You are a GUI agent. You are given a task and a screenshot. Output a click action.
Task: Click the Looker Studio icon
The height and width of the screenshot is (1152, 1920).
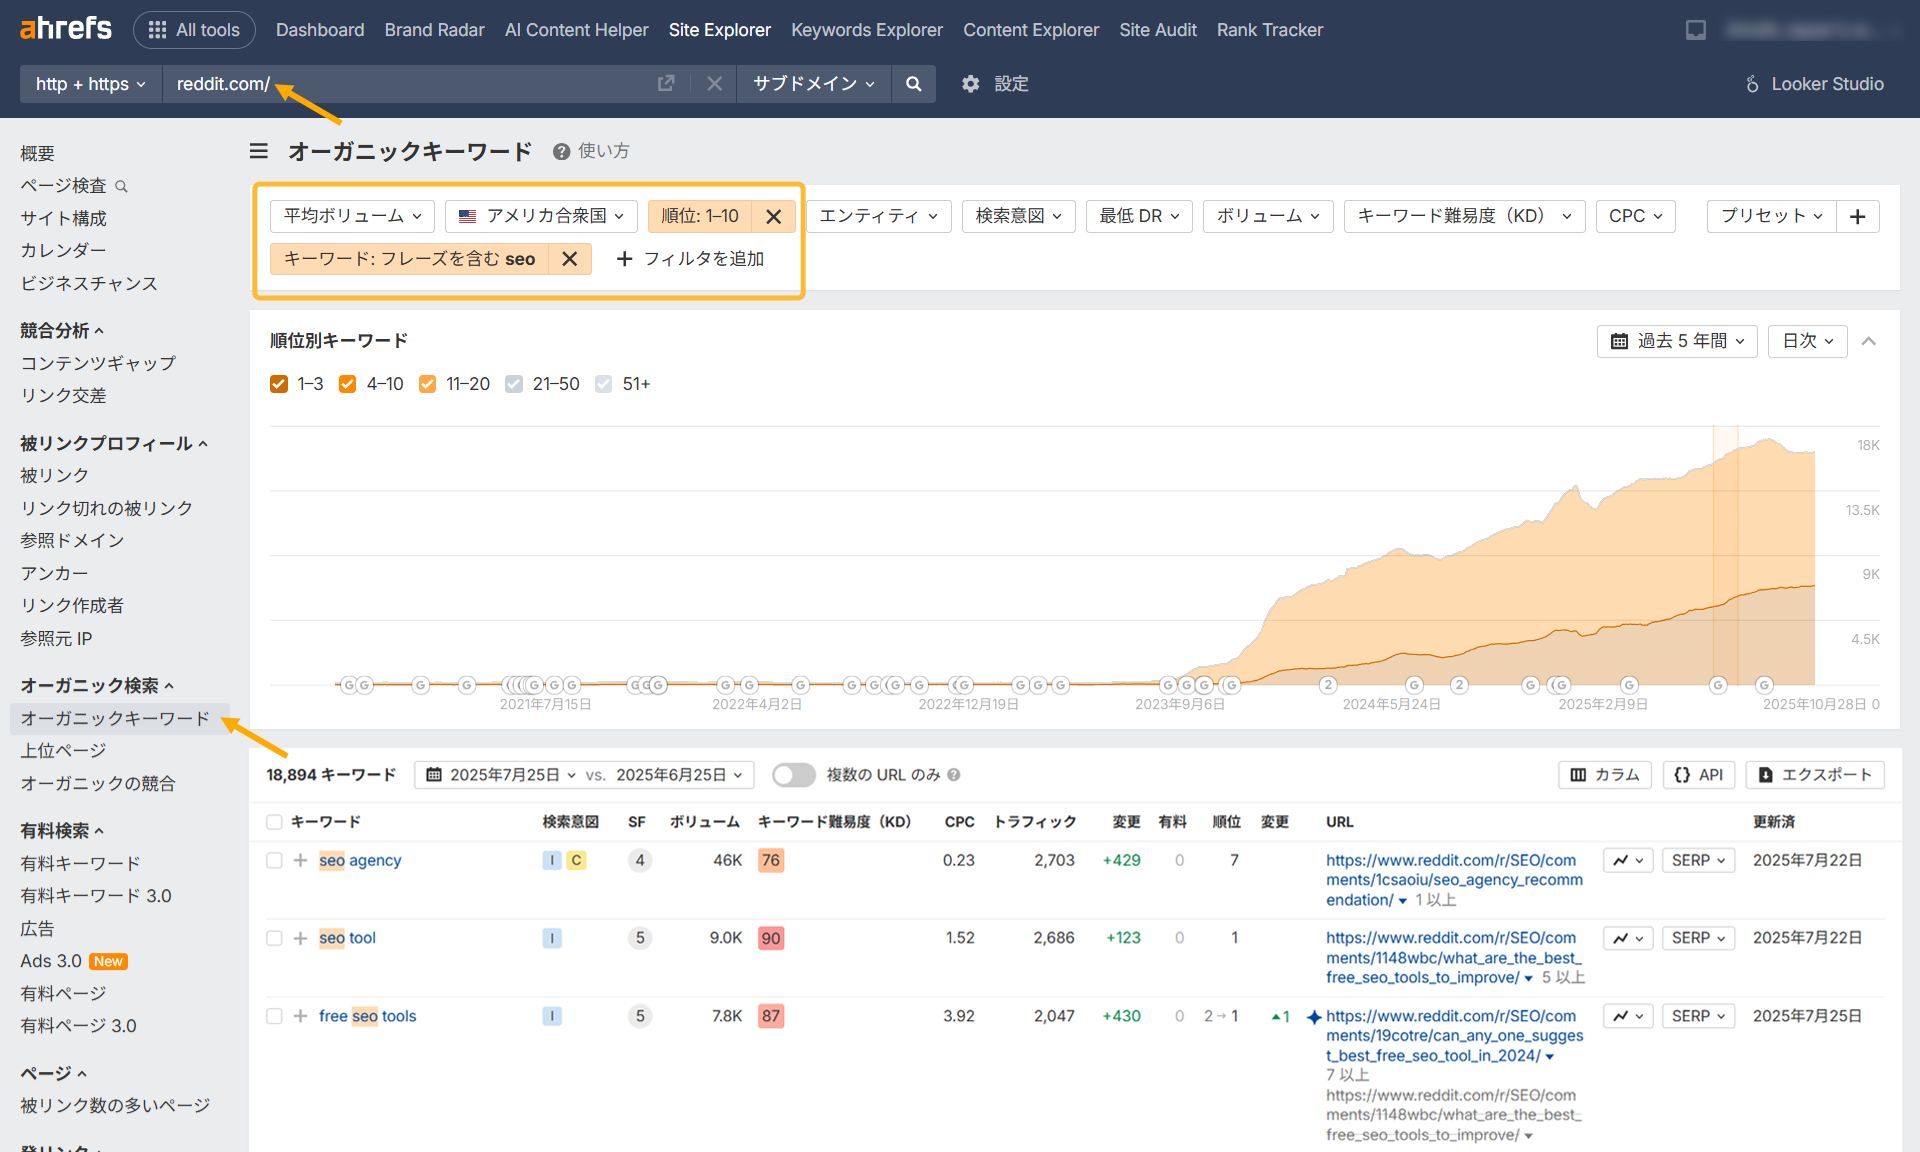coord(1750,84)
